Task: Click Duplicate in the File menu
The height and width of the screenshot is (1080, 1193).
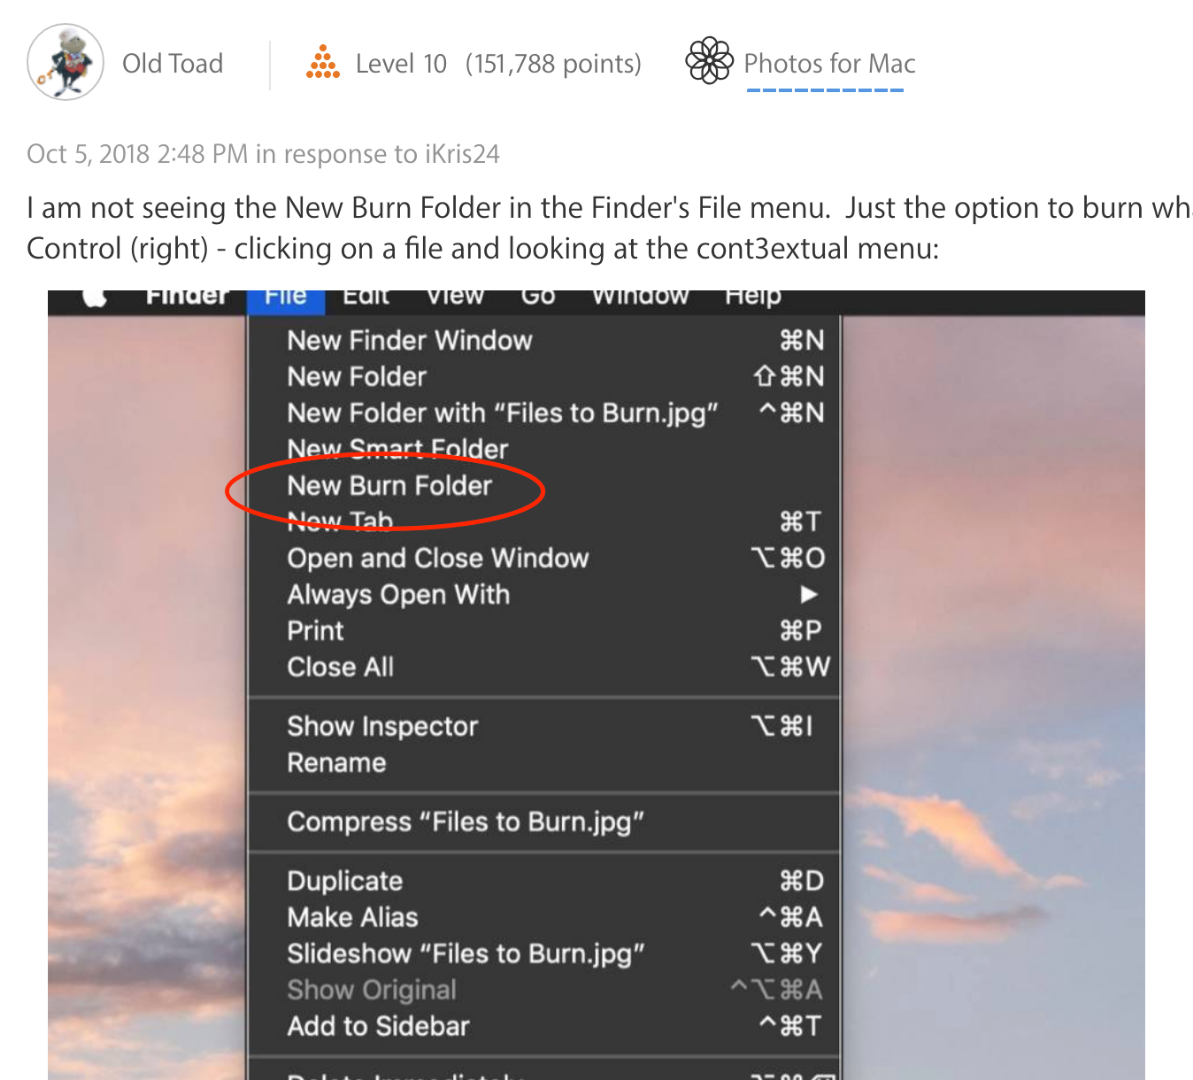Action: (344, 881)
